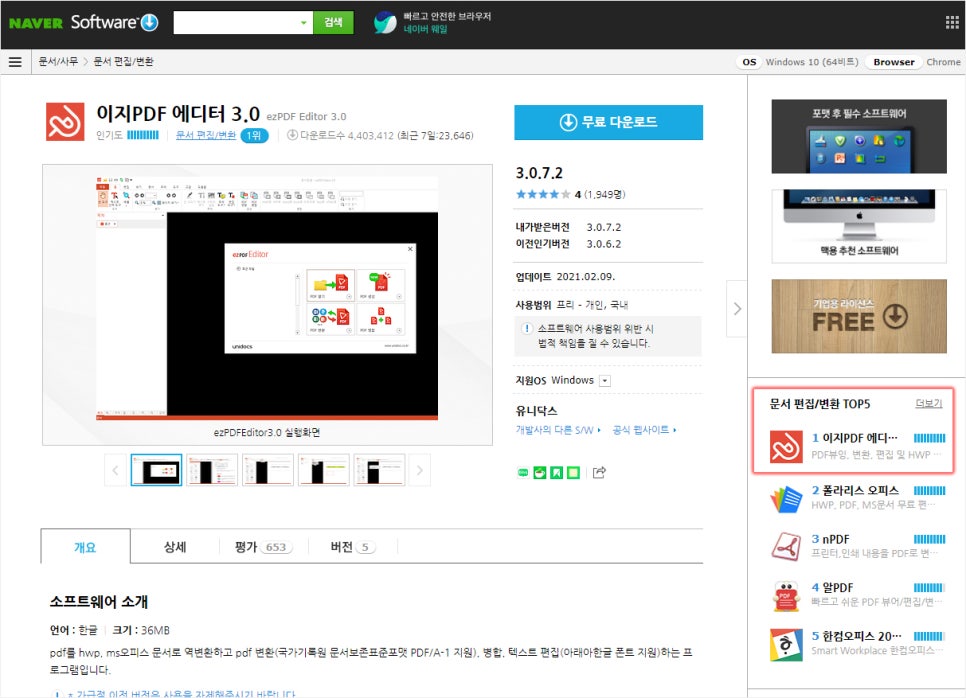Open nPDF in TOP5 list
The image size is (966, 698).
tap(835, 539)
